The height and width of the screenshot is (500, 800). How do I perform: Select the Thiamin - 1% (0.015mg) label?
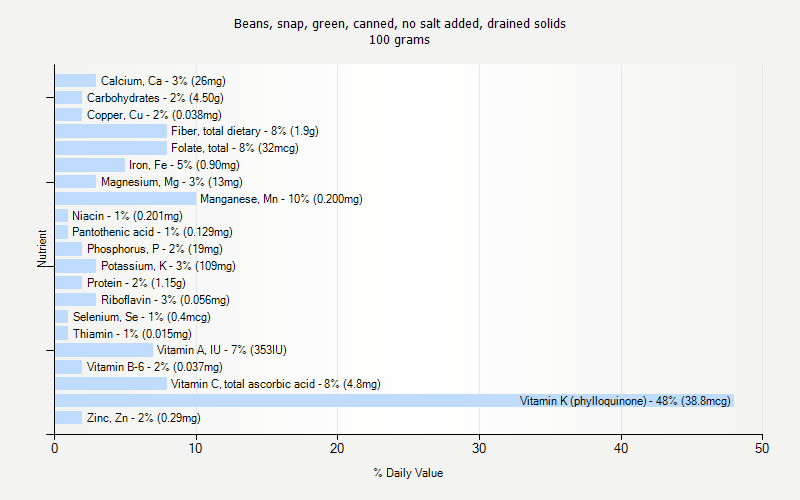[132, 334]
